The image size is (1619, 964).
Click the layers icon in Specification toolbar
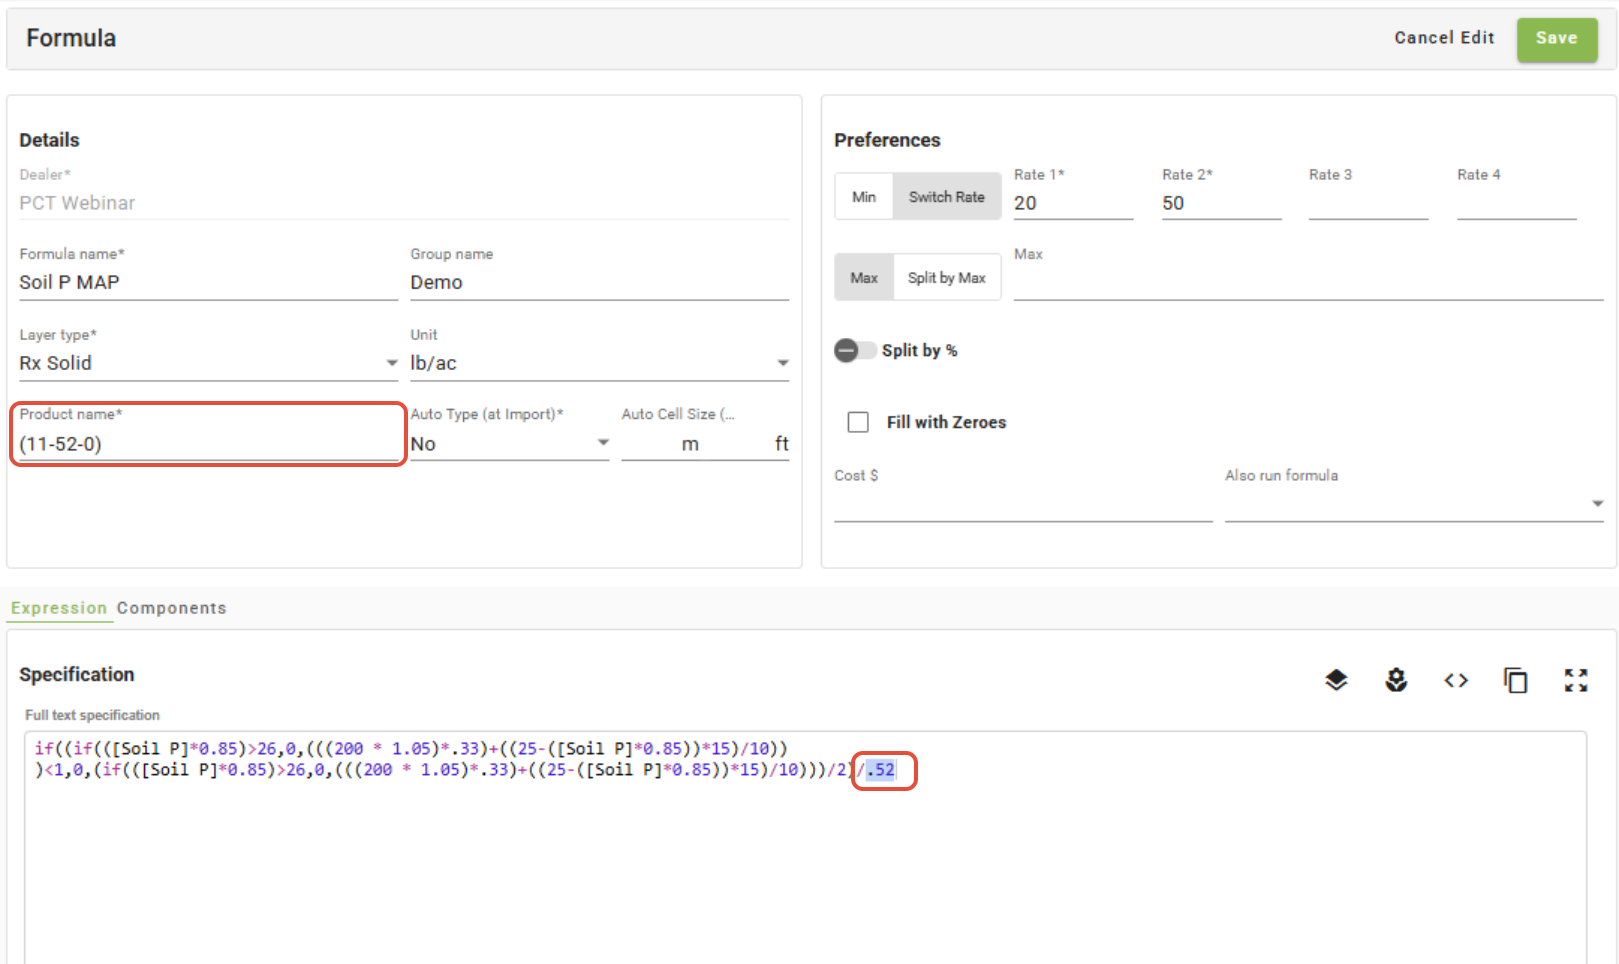[x=1336, y=681]
